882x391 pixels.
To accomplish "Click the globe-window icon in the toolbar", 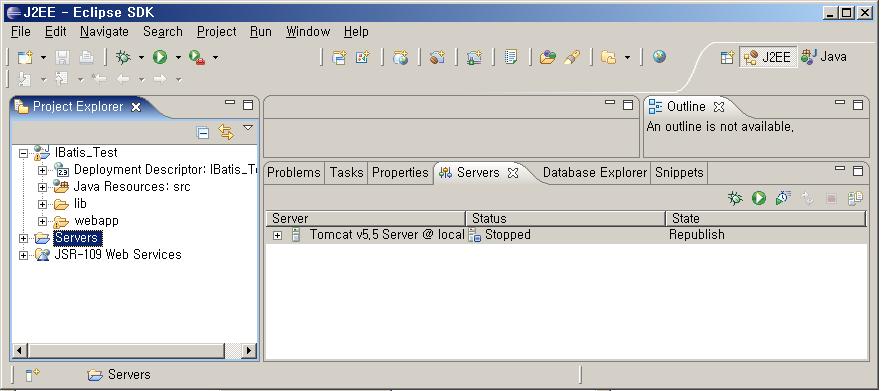I will pyautogui.click(x=400, y=57).
